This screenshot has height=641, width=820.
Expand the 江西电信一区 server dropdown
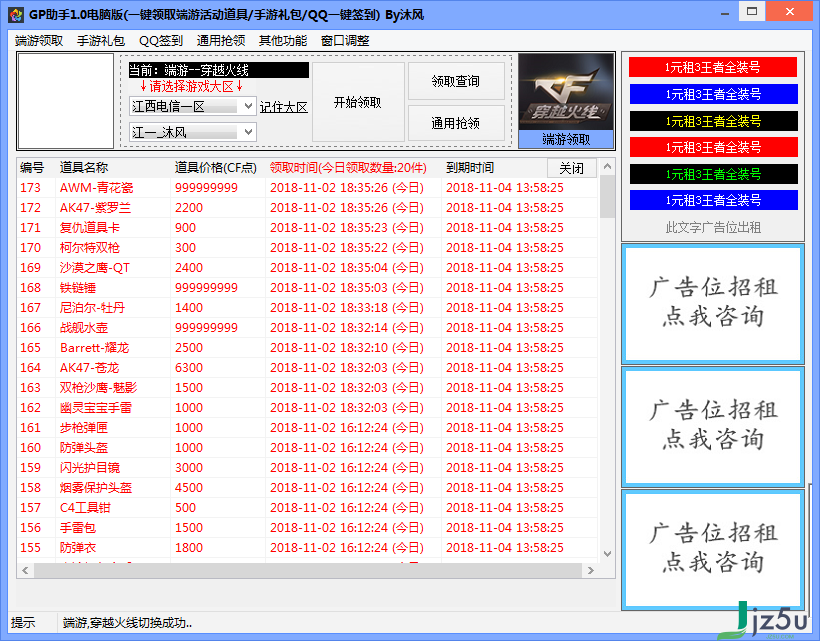pyautogui.click(x=248, y=106)
